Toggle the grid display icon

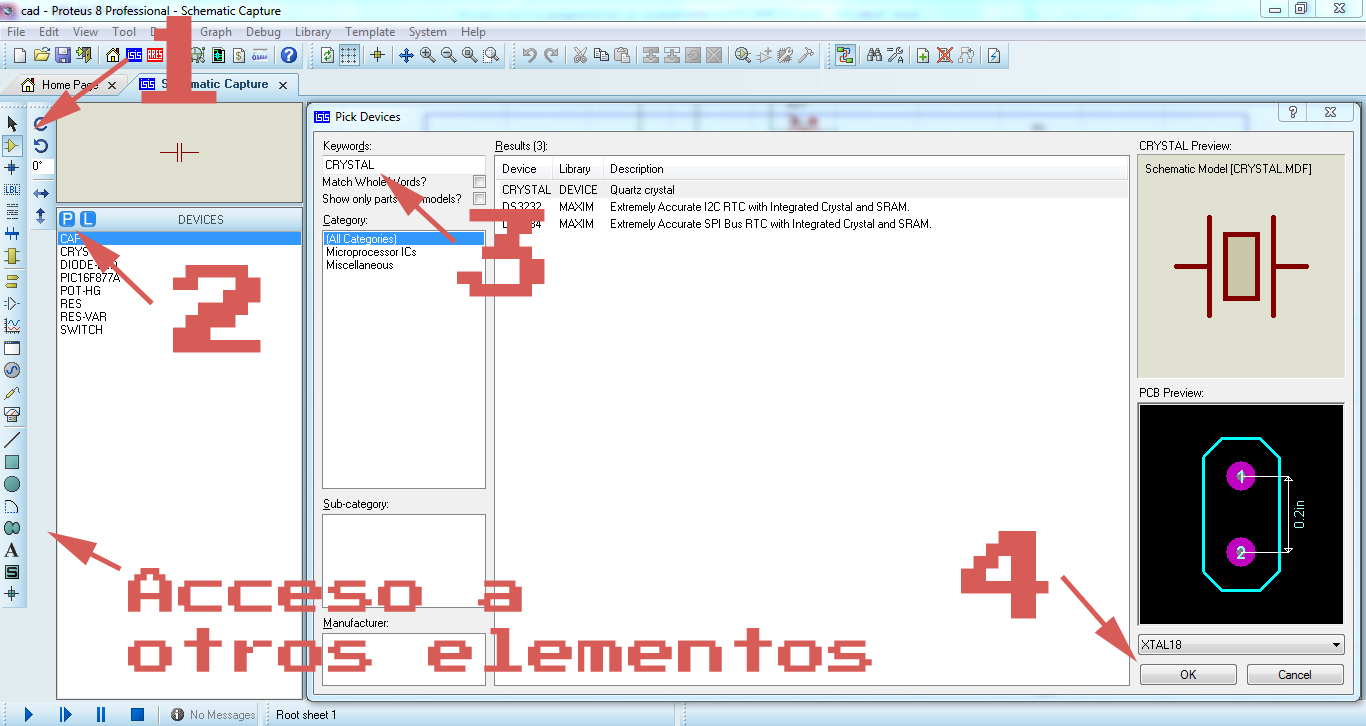pyautogui.click(x=349, y=55)
